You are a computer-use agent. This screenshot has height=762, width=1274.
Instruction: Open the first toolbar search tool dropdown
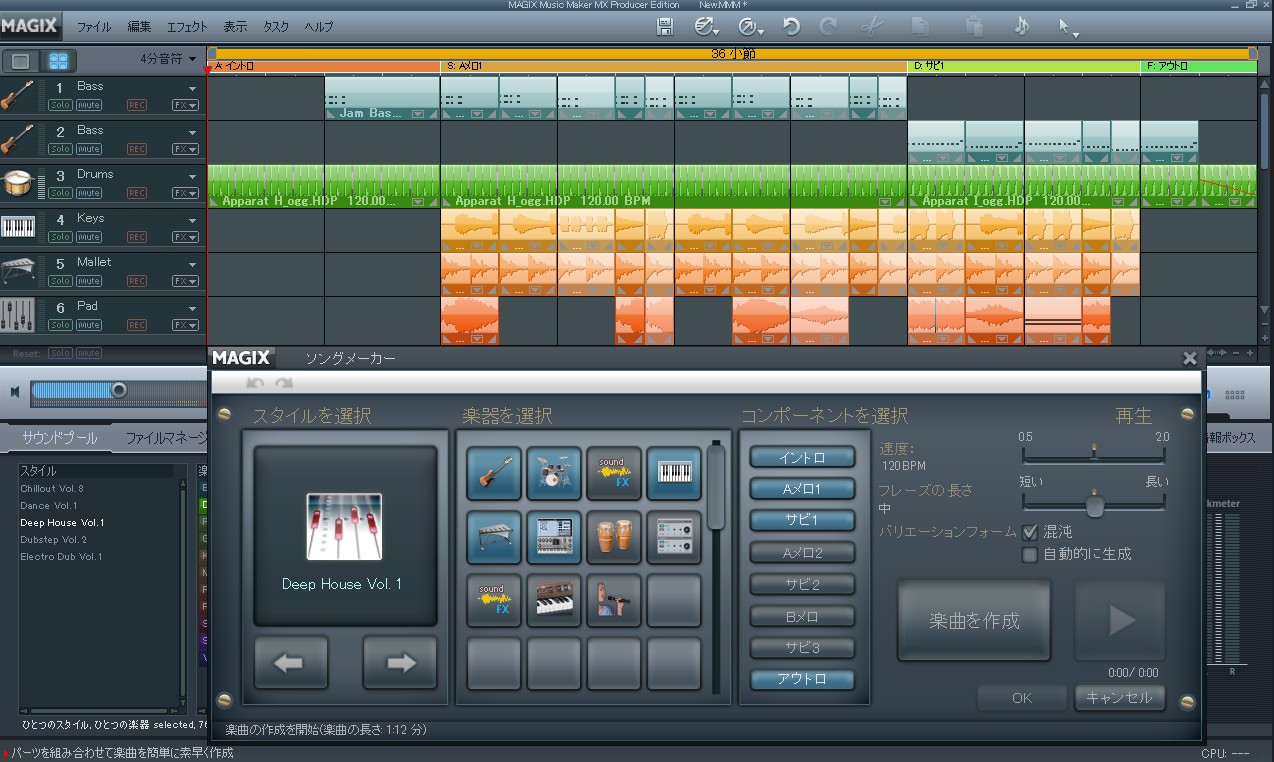coord(708,28)
